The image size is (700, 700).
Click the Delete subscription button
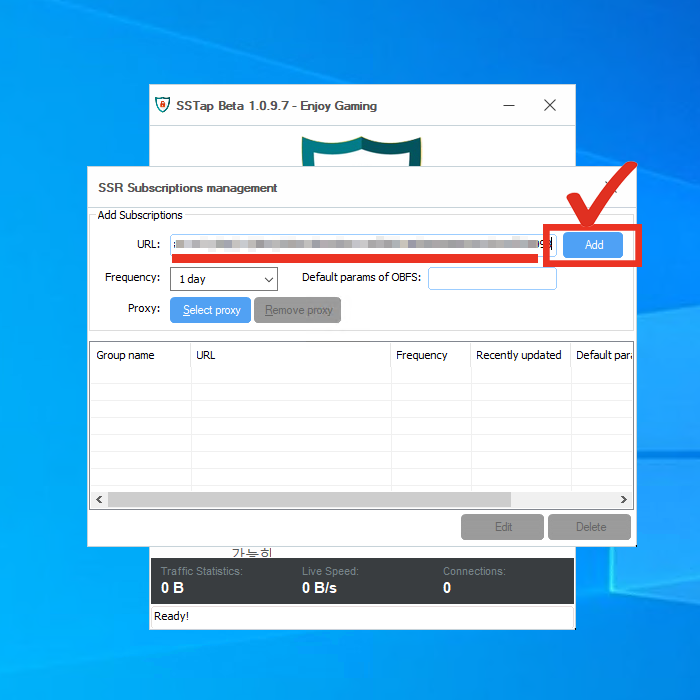(x=589, y=527)
